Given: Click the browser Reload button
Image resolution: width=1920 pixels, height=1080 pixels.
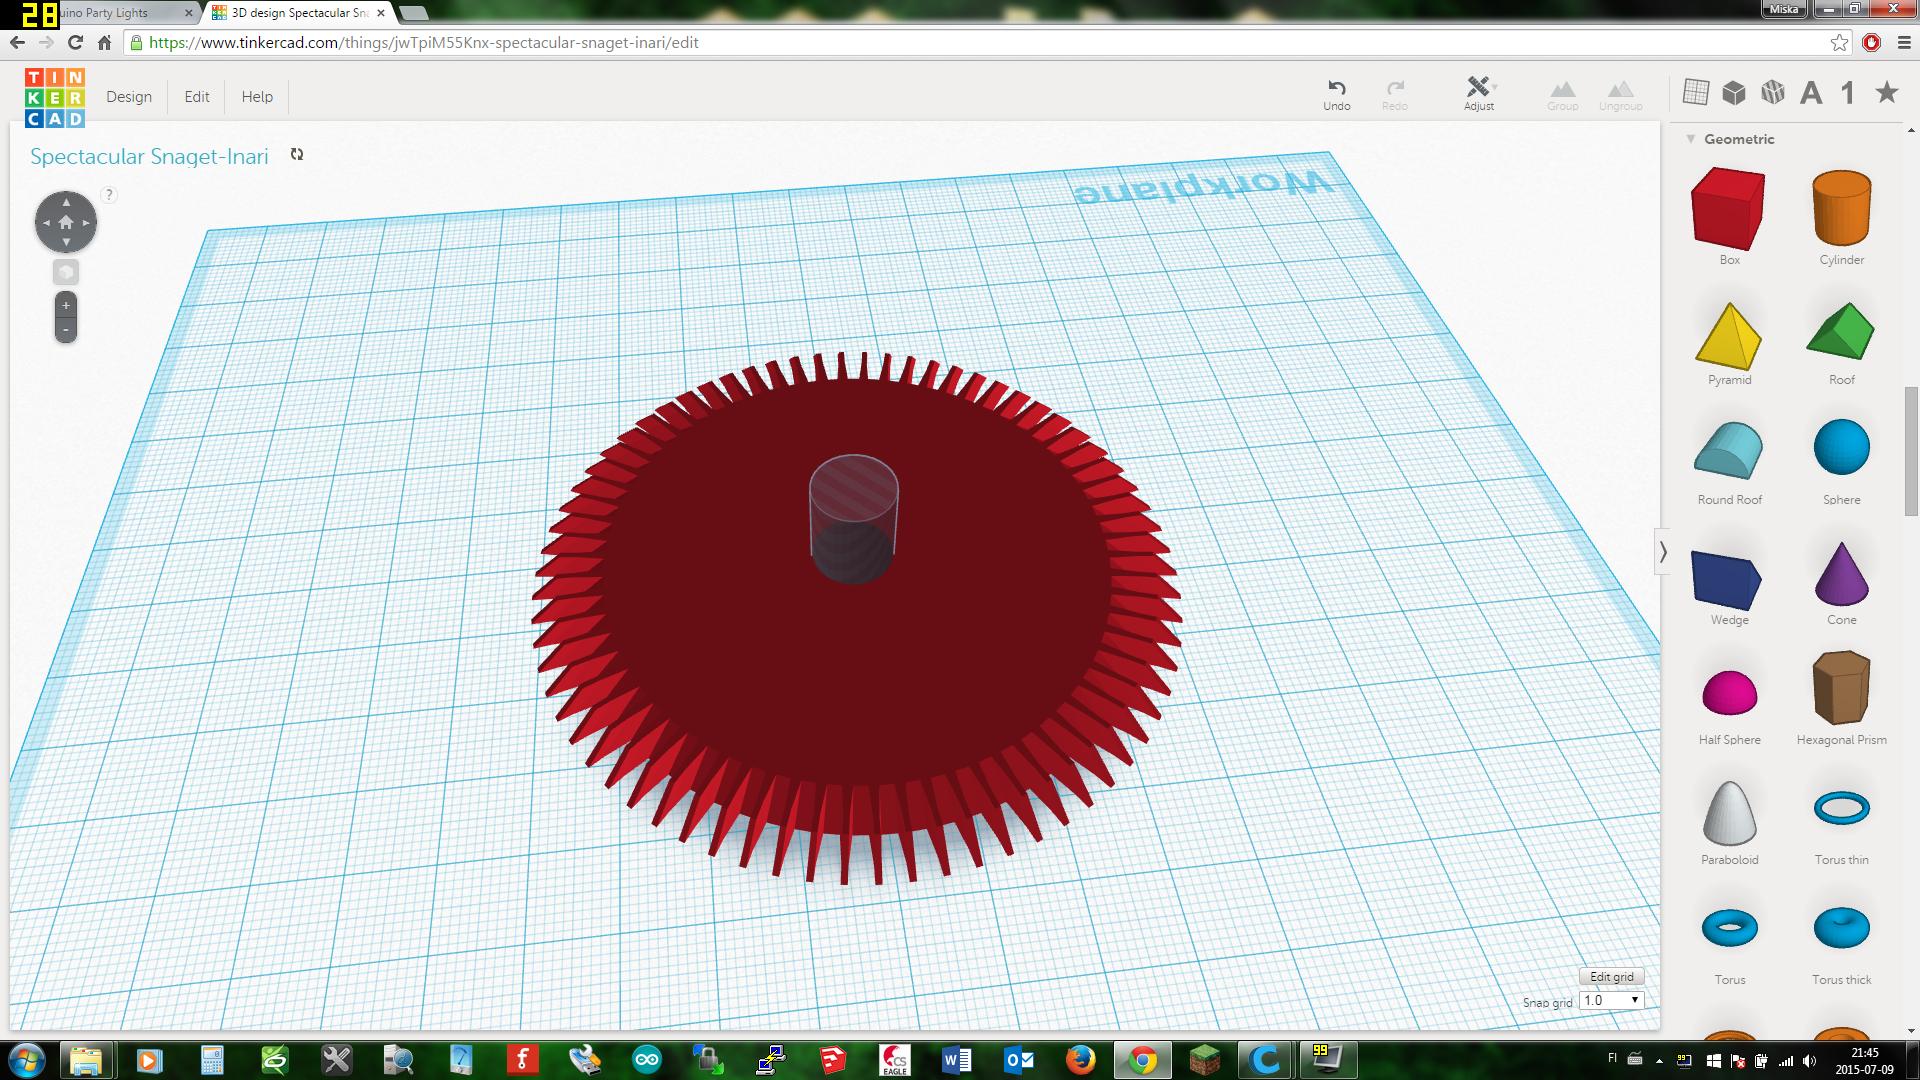Looking at the screenshot, I should [x=75, y=43].
